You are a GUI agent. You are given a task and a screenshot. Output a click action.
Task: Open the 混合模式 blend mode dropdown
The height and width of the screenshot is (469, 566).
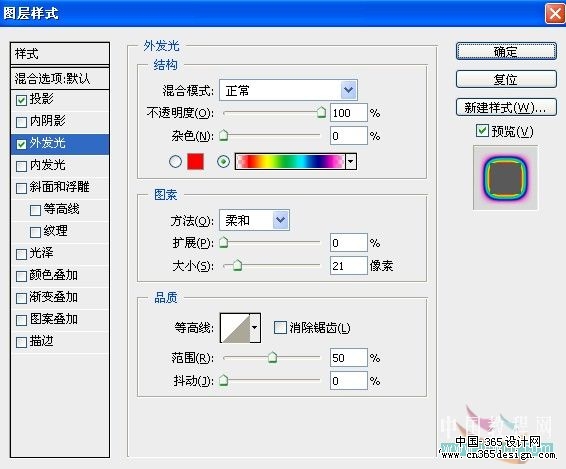click(x=288, y=90)
